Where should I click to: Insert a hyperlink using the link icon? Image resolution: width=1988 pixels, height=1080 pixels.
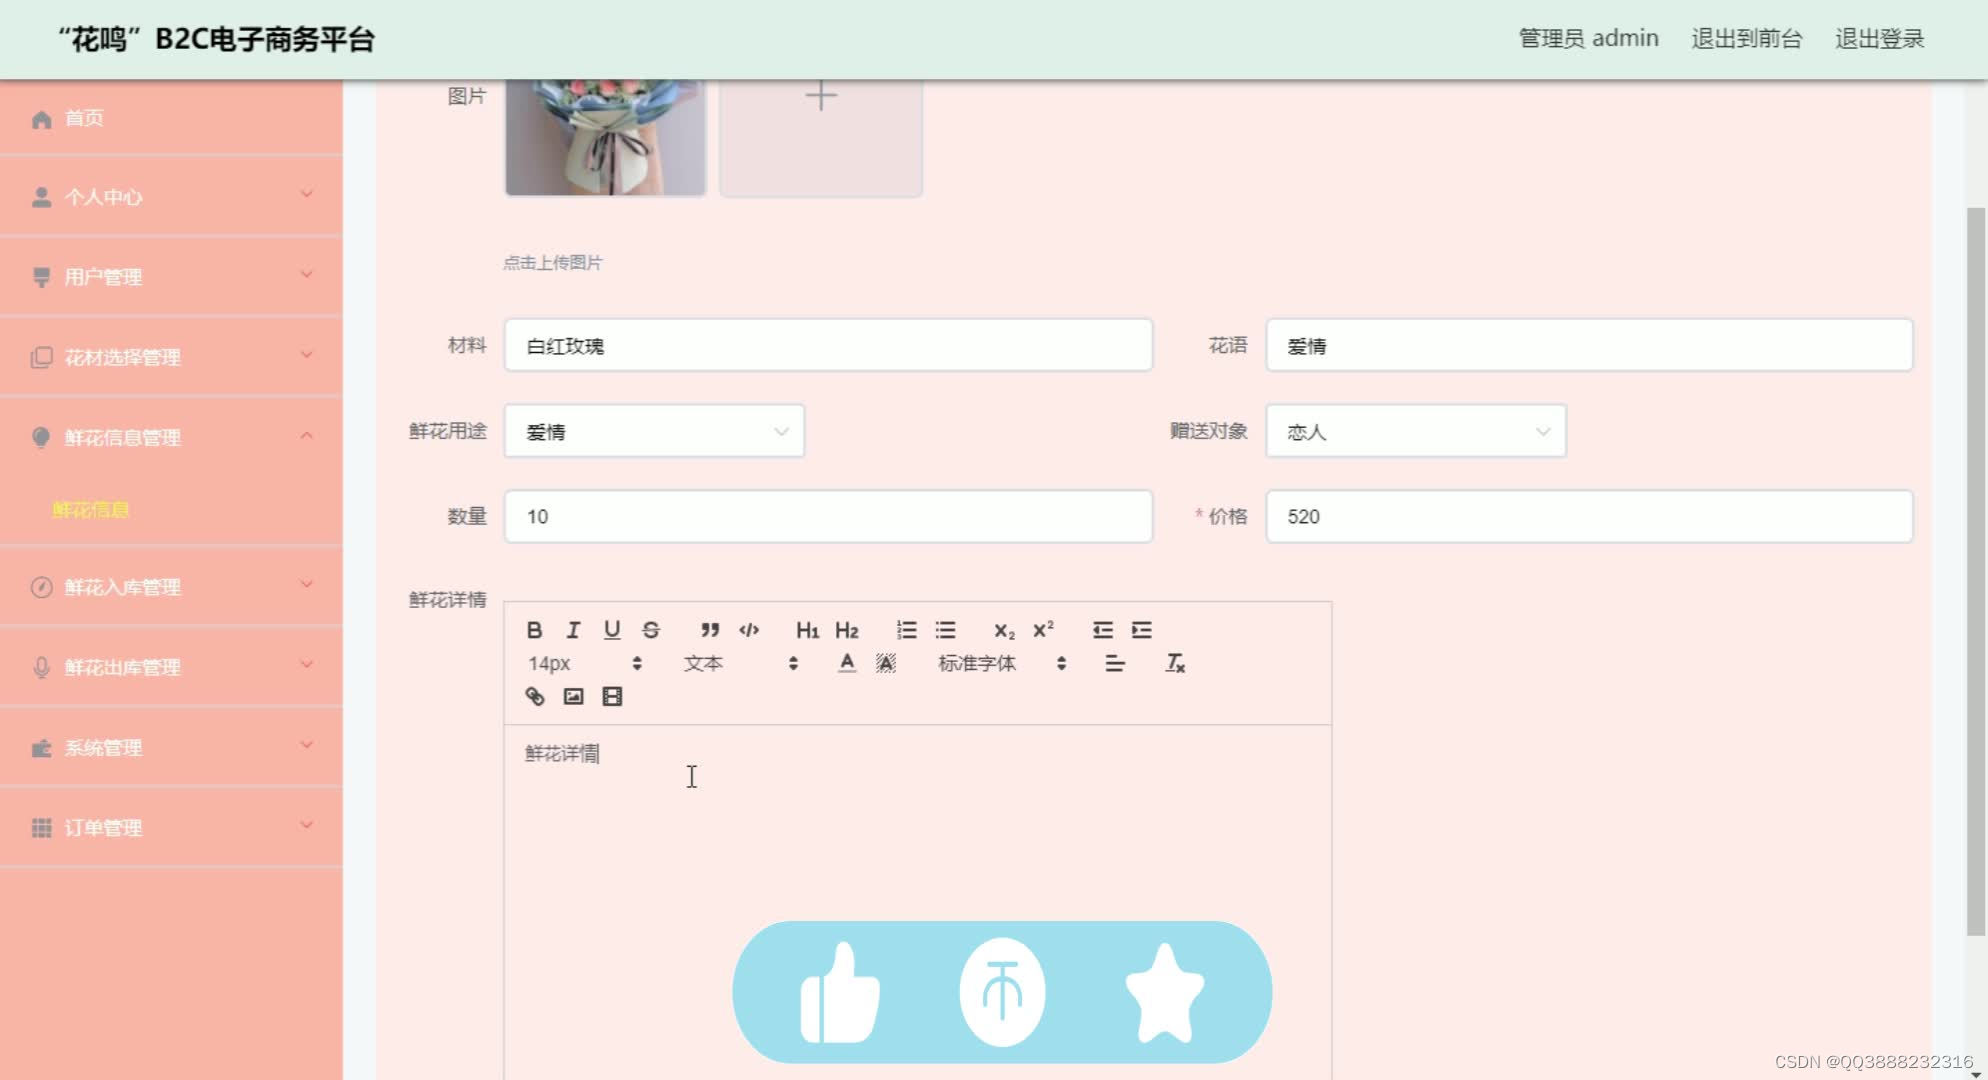[535, 696]
